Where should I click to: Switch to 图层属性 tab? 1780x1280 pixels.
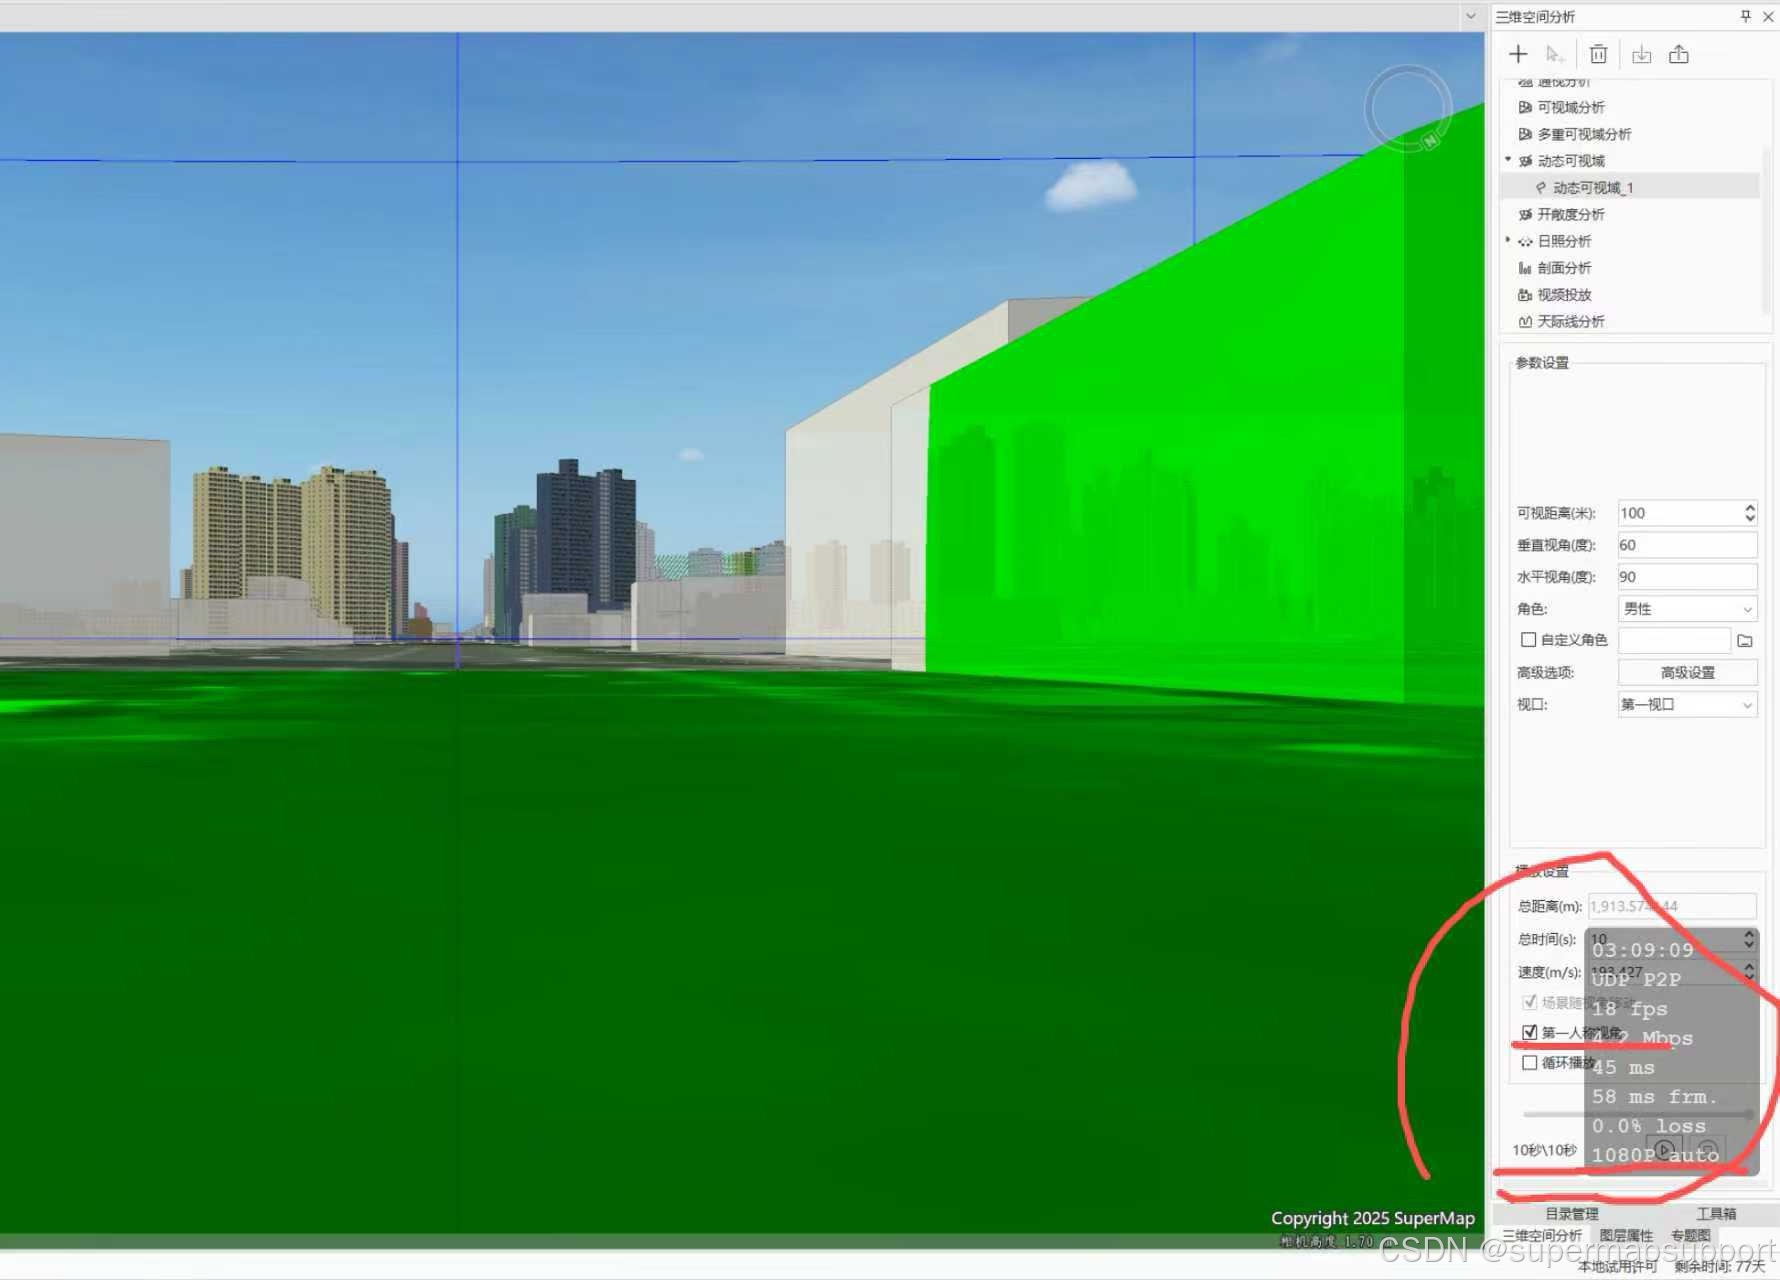point(1626,1236)
